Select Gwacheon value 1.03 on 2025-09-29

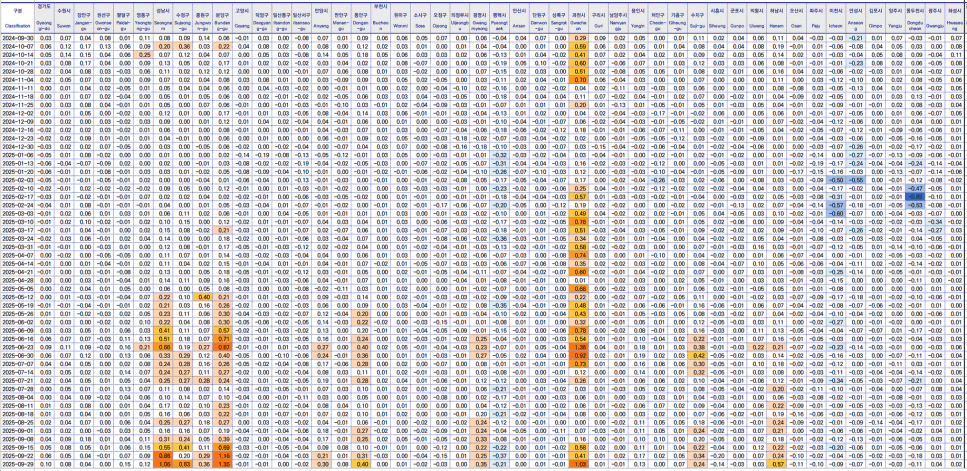click(579, 464)
